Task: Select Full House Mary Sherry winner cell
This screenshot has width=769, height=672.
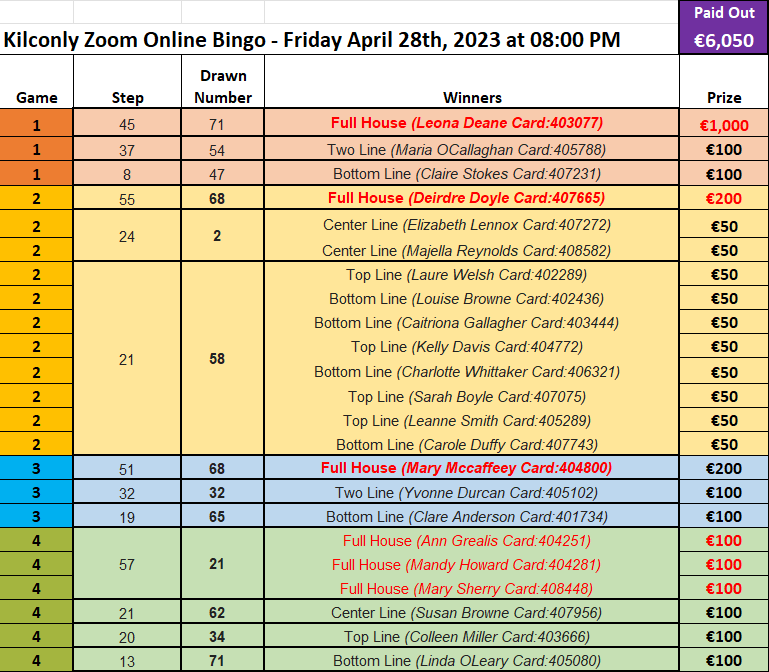Action: pyautogui.click(x=472, y=588)
